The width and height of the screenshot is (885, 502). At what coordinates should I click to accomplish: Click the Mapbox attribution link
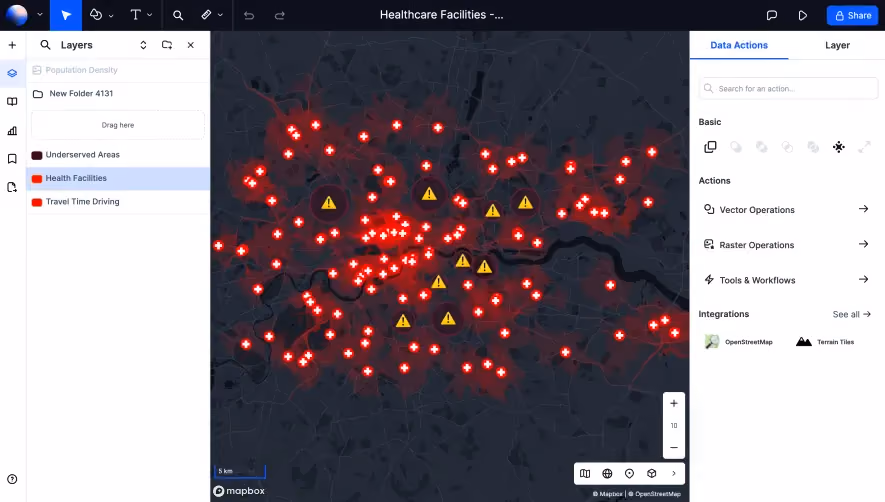(x=607, y=494)
